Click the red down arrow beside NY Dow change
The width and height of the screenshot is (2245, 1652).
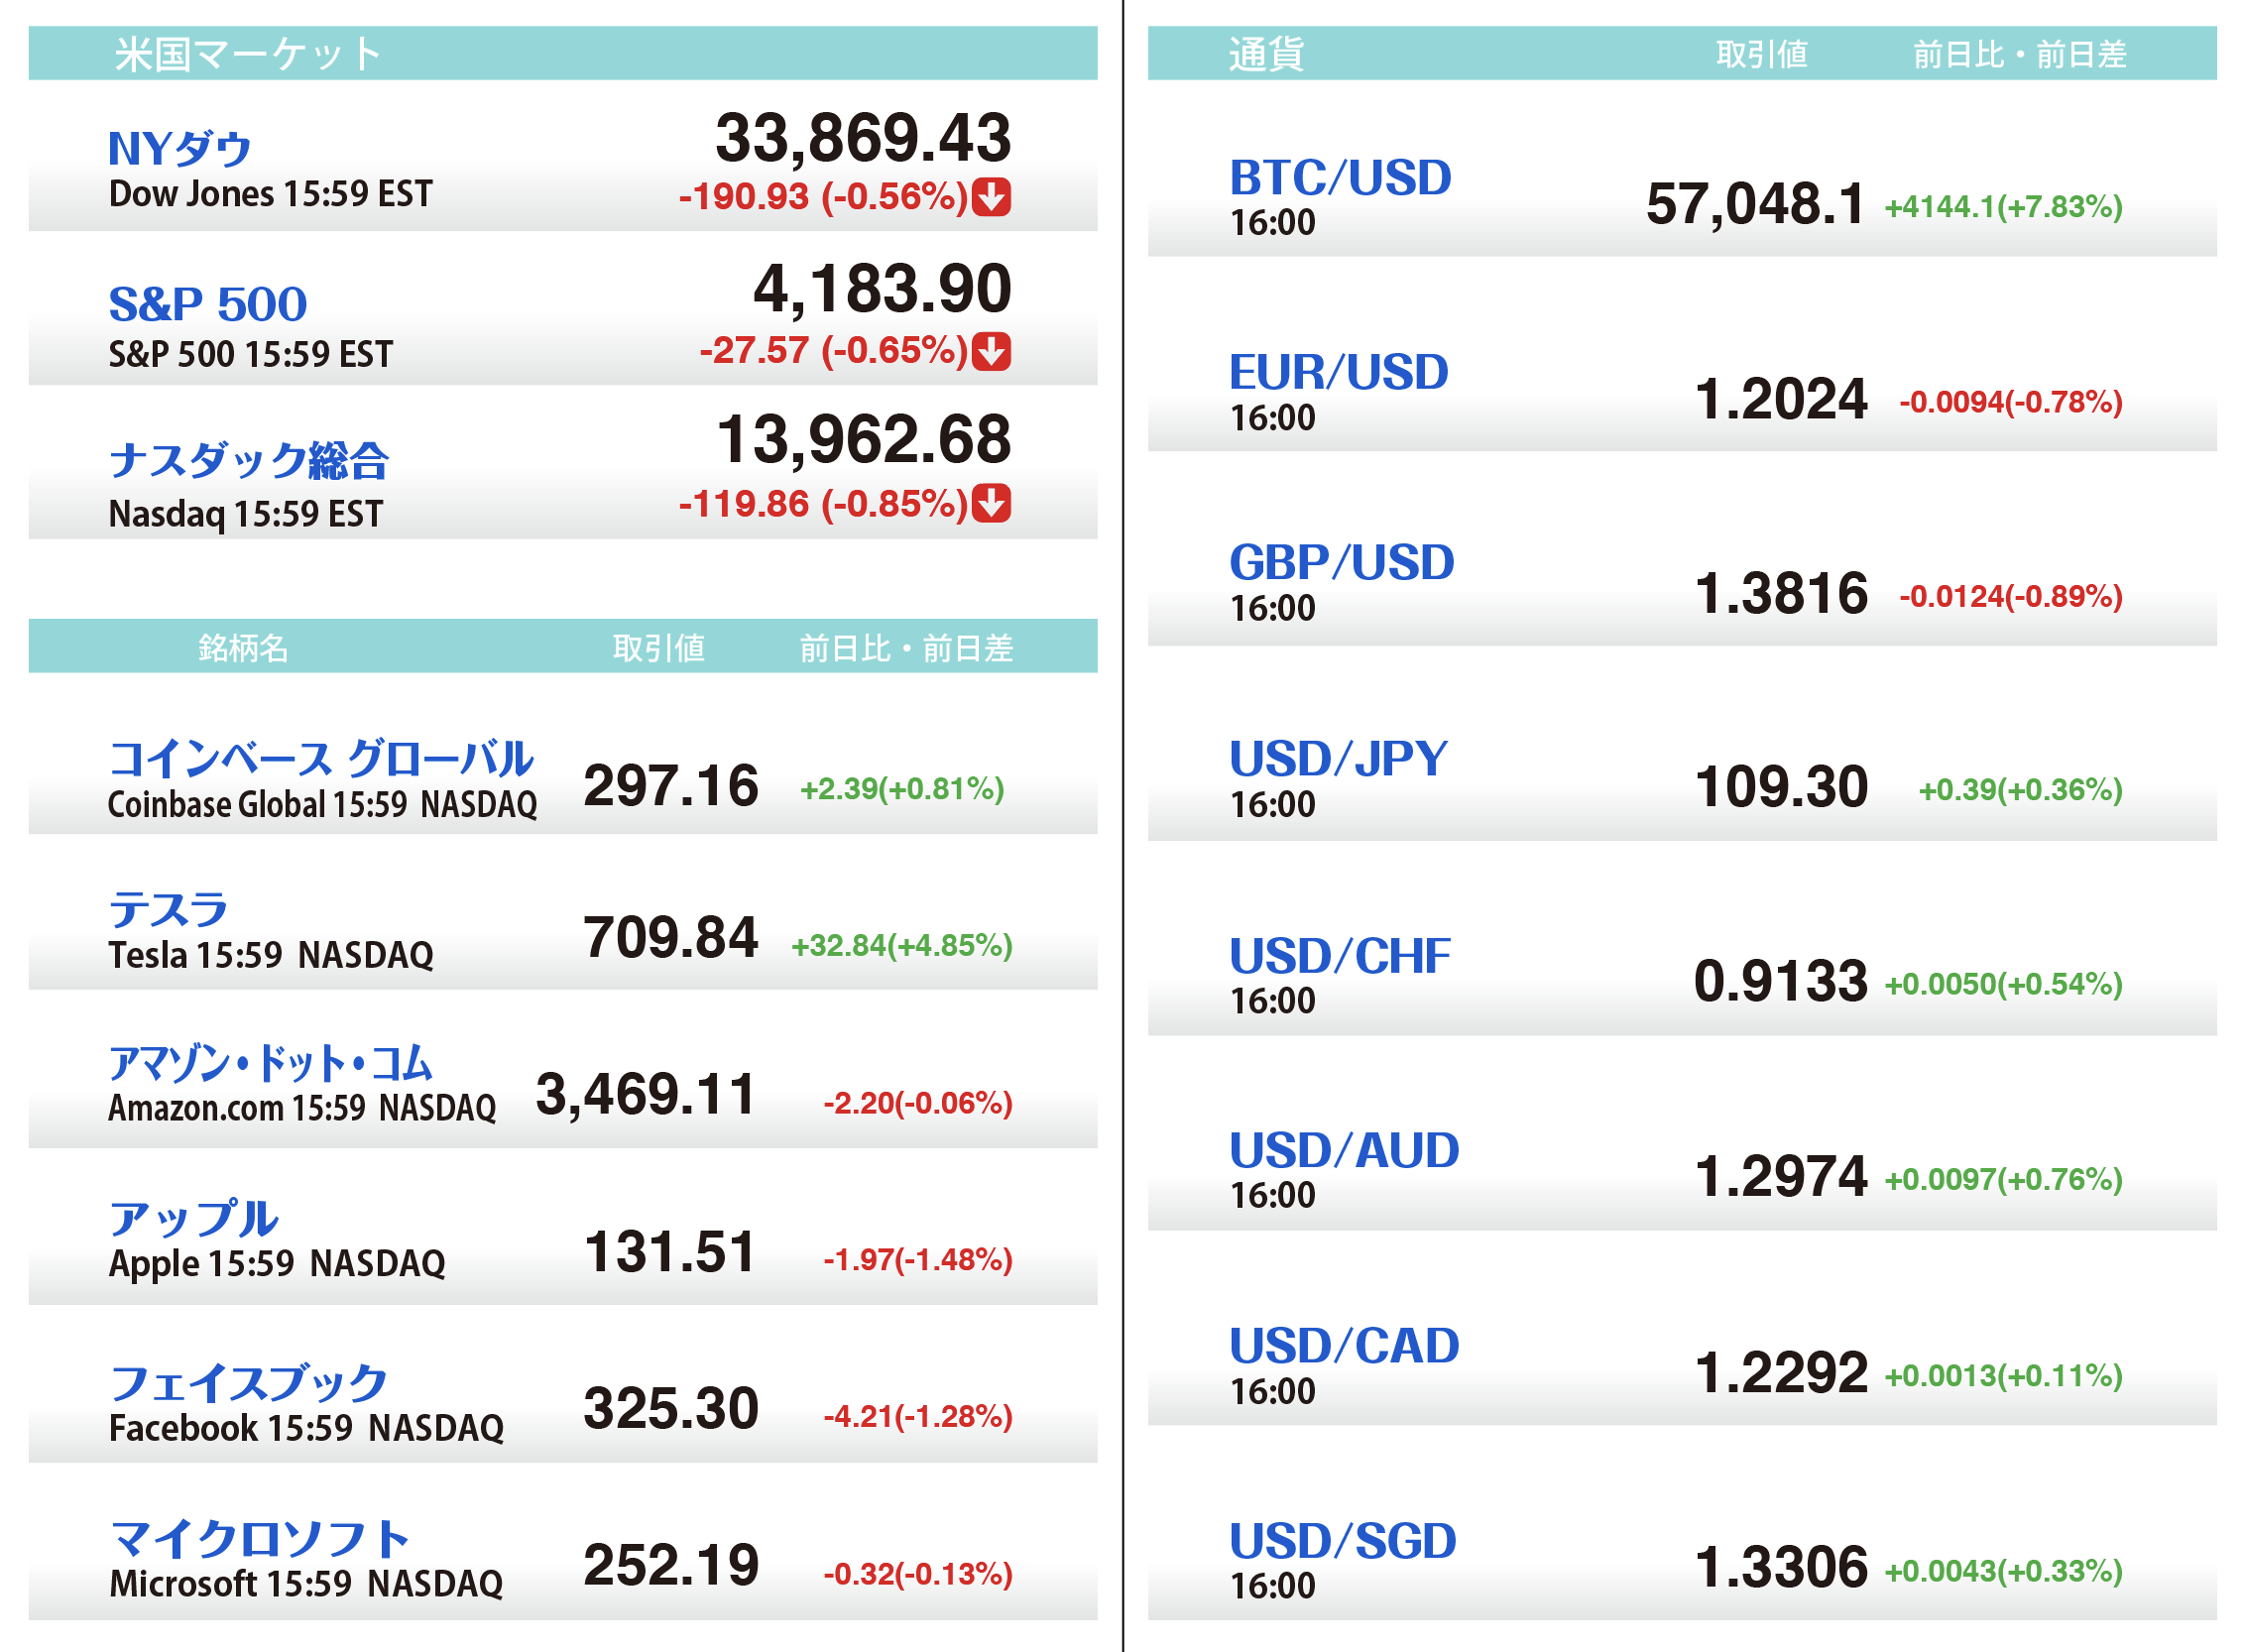pyautogui.click(x=991, y=197)
